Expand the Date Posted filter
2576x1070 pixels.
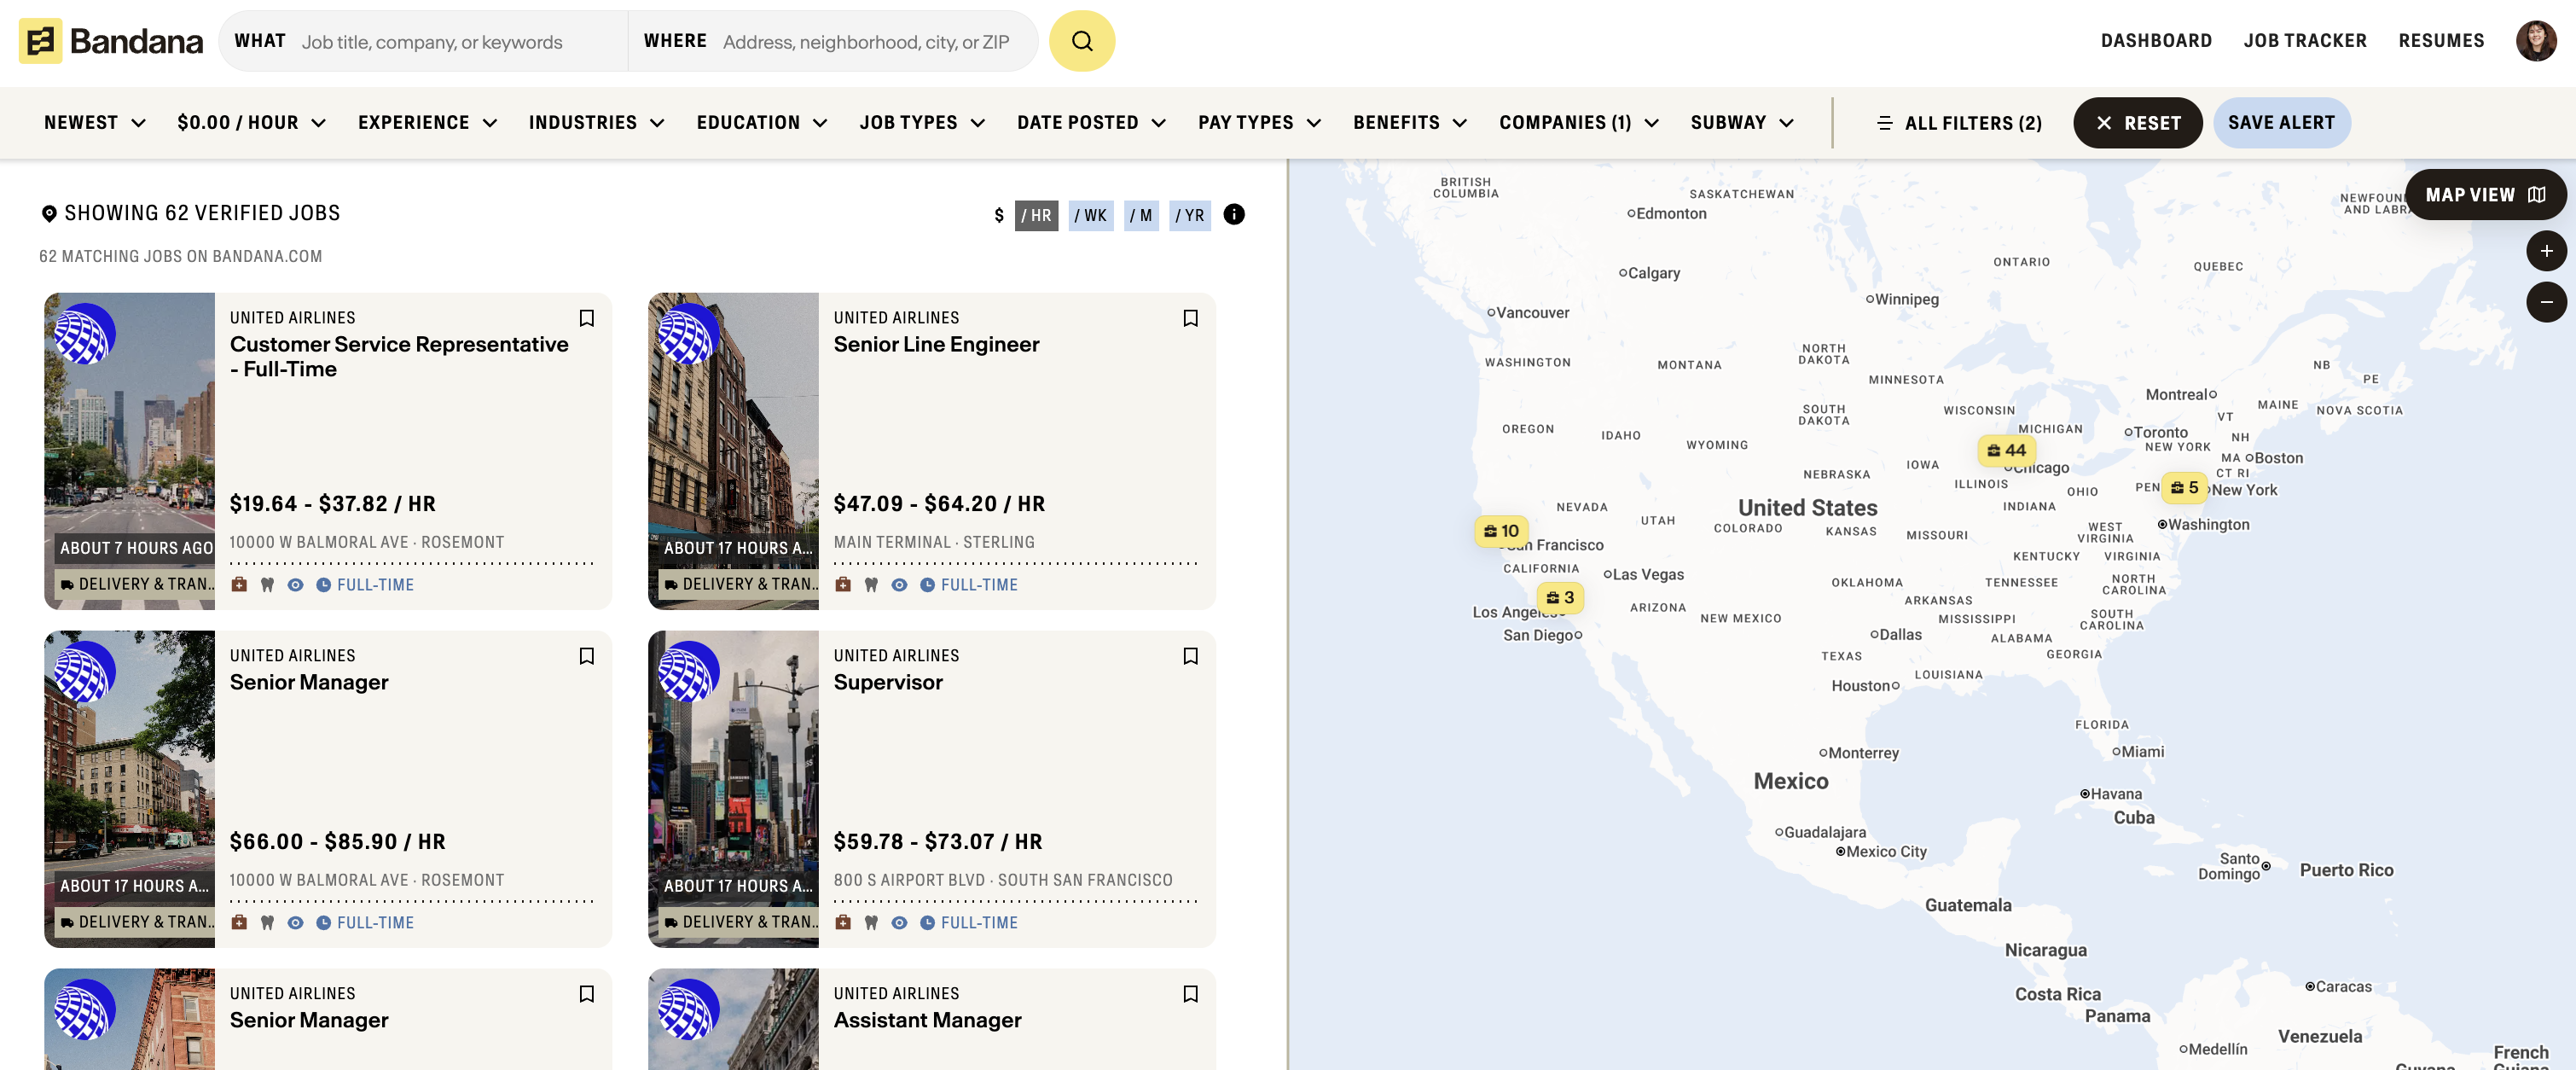click(1091, 123)
